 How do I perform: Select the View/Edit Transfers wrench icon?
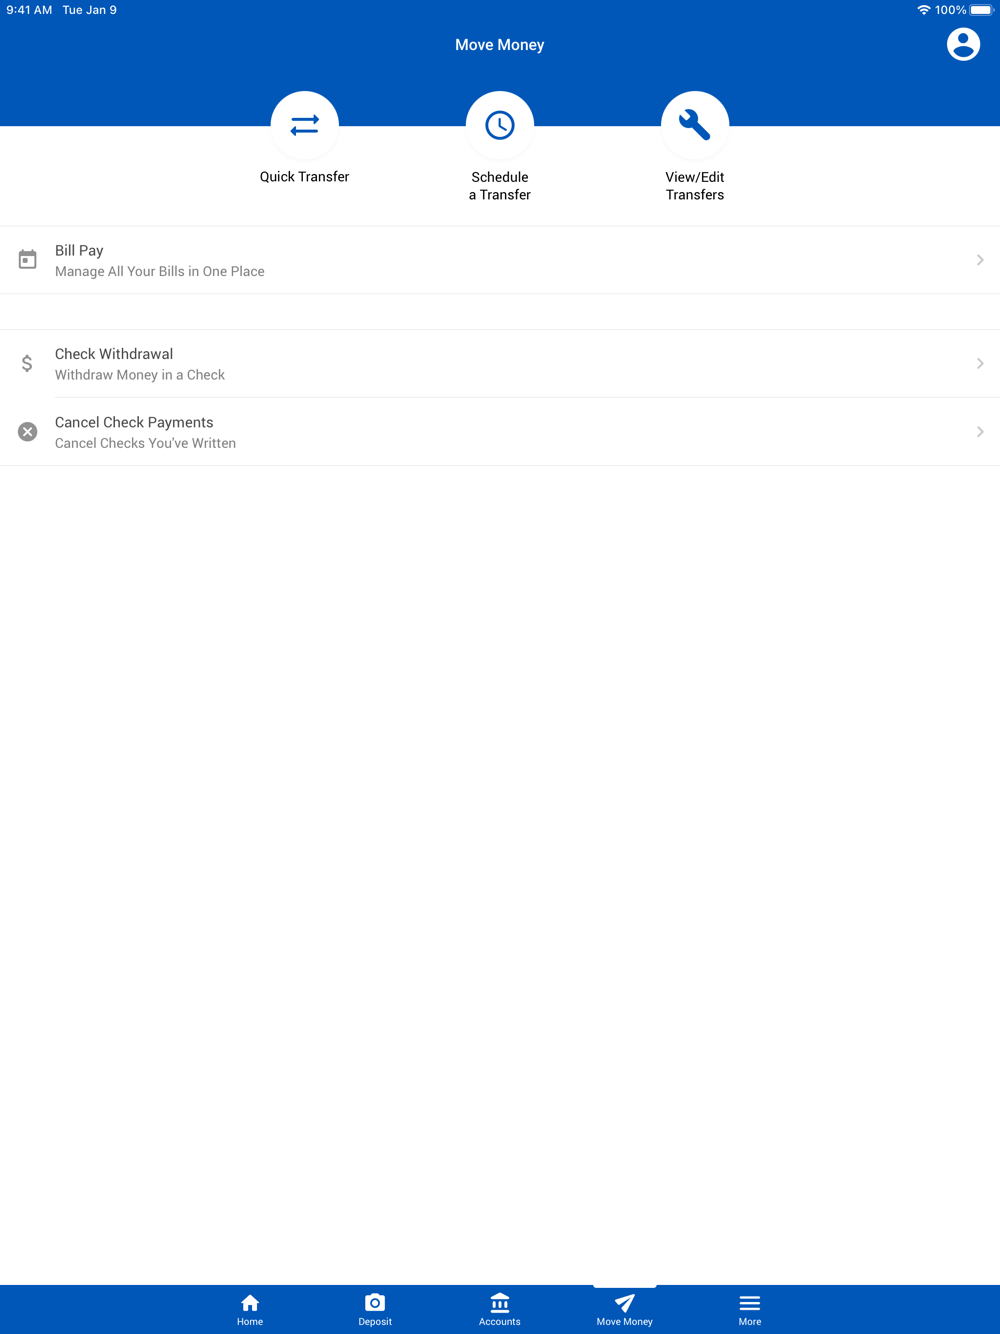tap(695, 125)
